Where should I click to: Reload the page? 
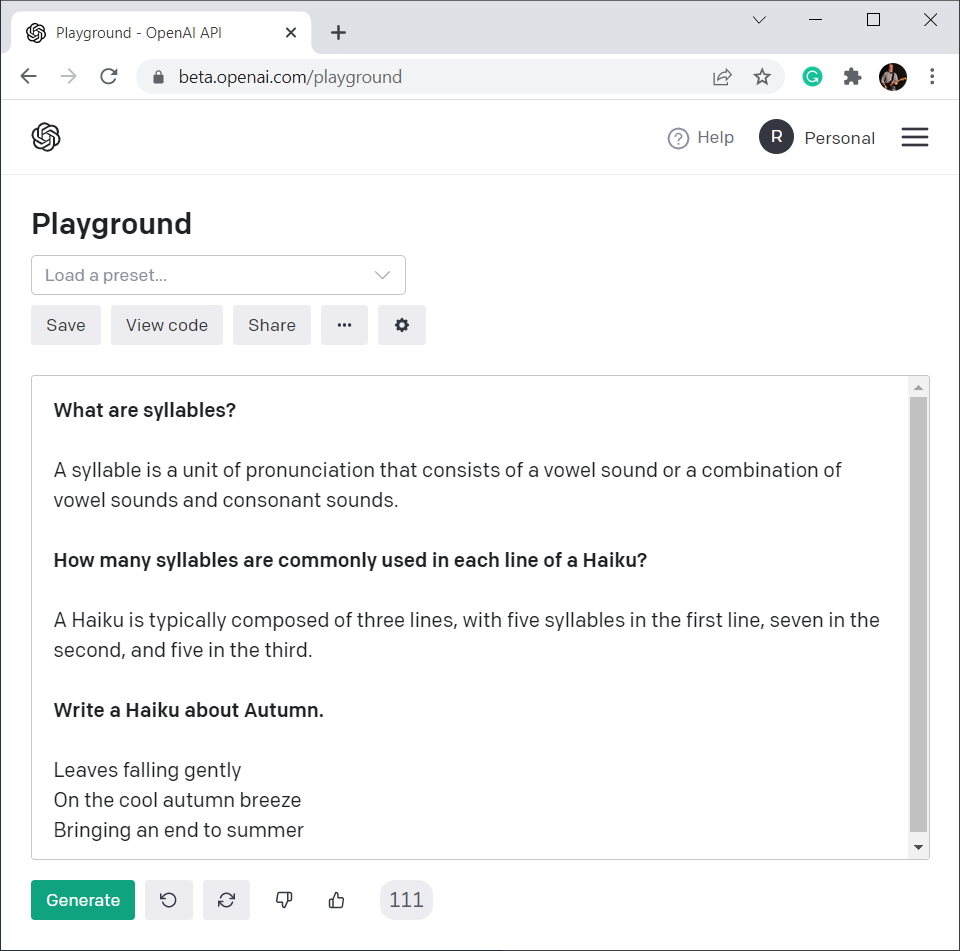click(108, 77)
